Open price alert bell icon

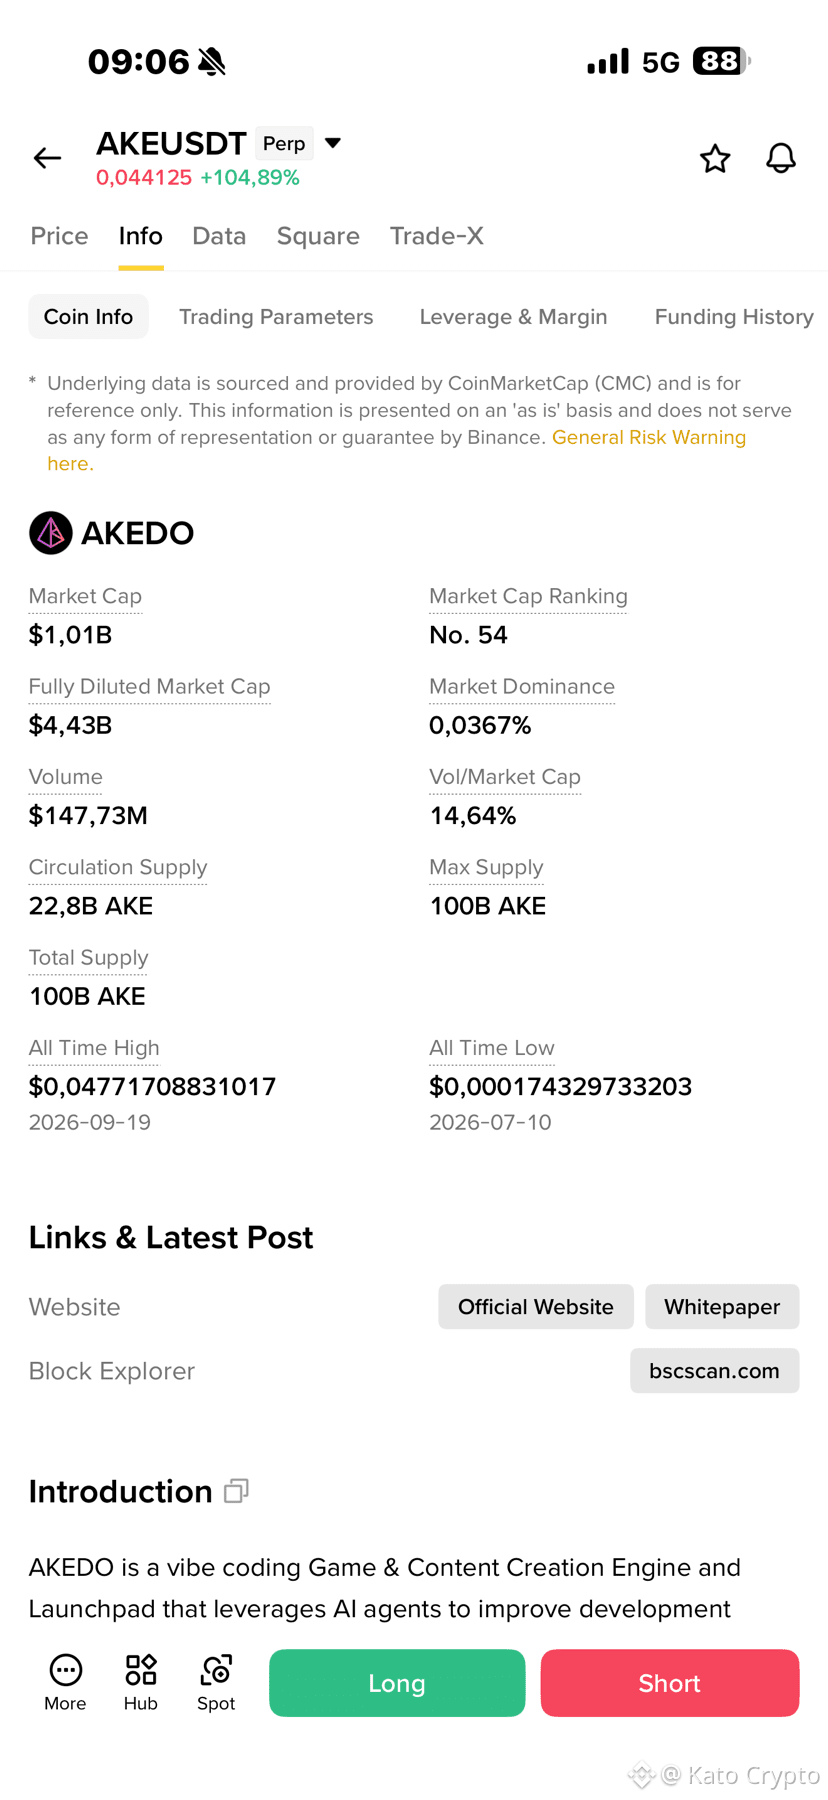tap(781, 158)
